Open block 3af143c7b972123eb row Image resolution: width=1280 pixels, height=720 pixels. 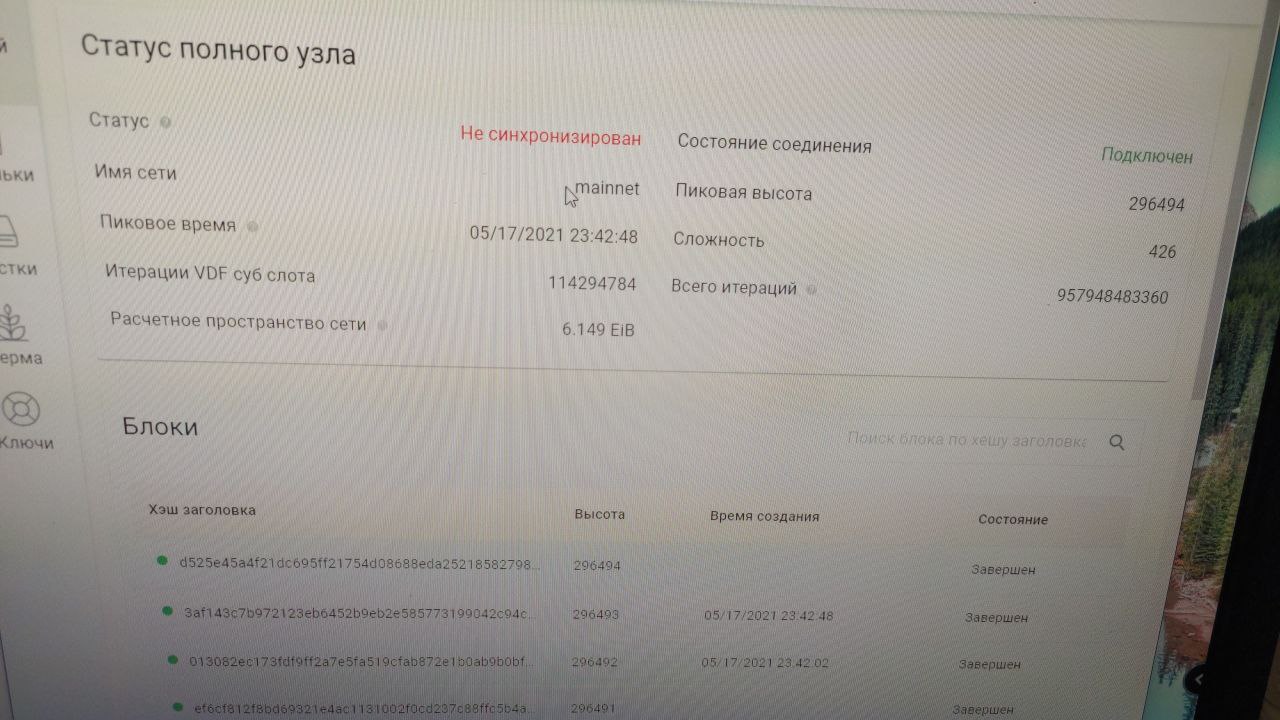click(x=640, y=614)
